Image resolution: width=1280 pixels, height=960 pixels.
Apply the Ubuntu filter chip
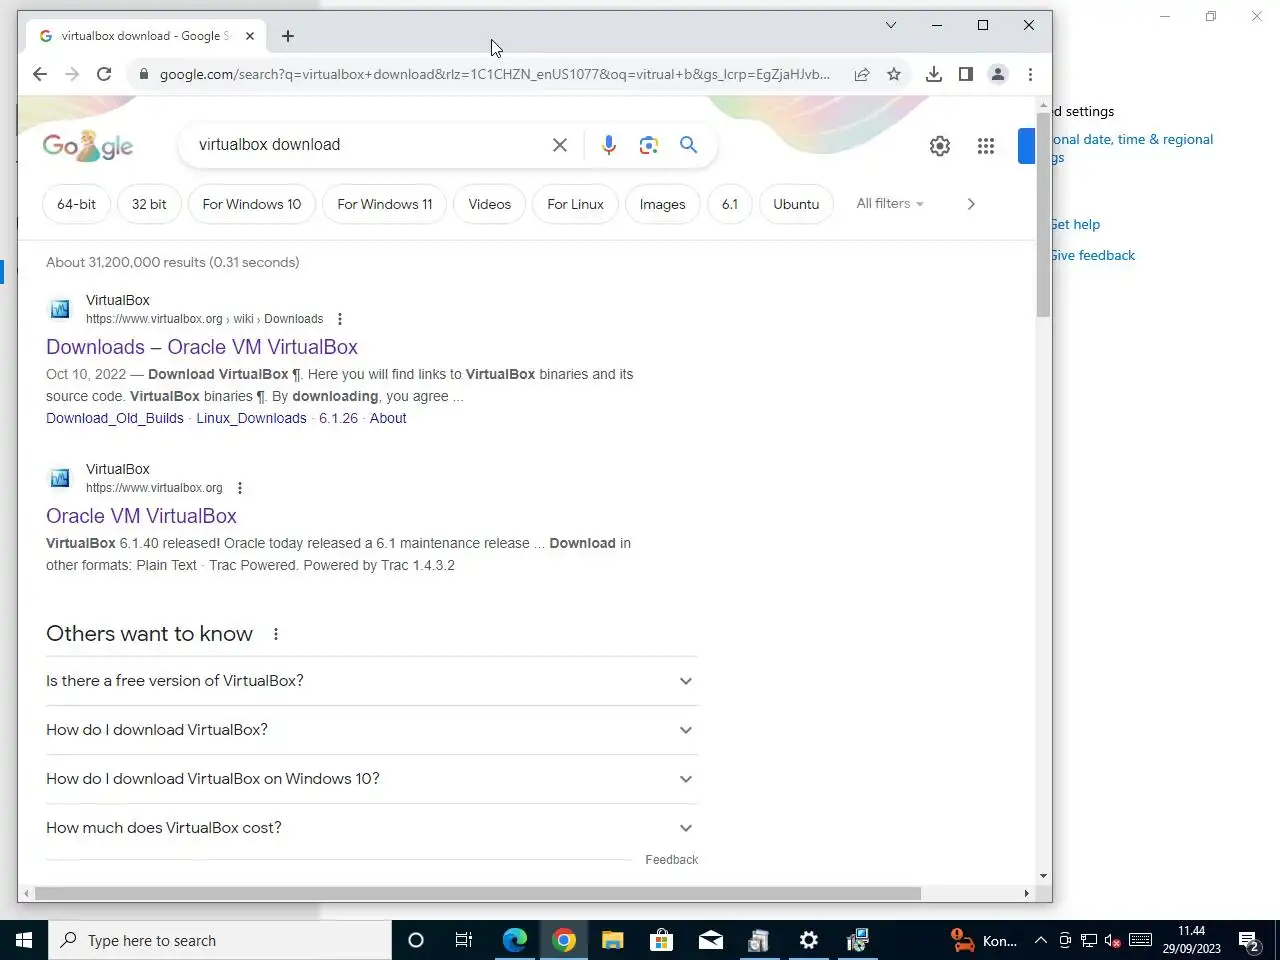(x=796, y=204)
